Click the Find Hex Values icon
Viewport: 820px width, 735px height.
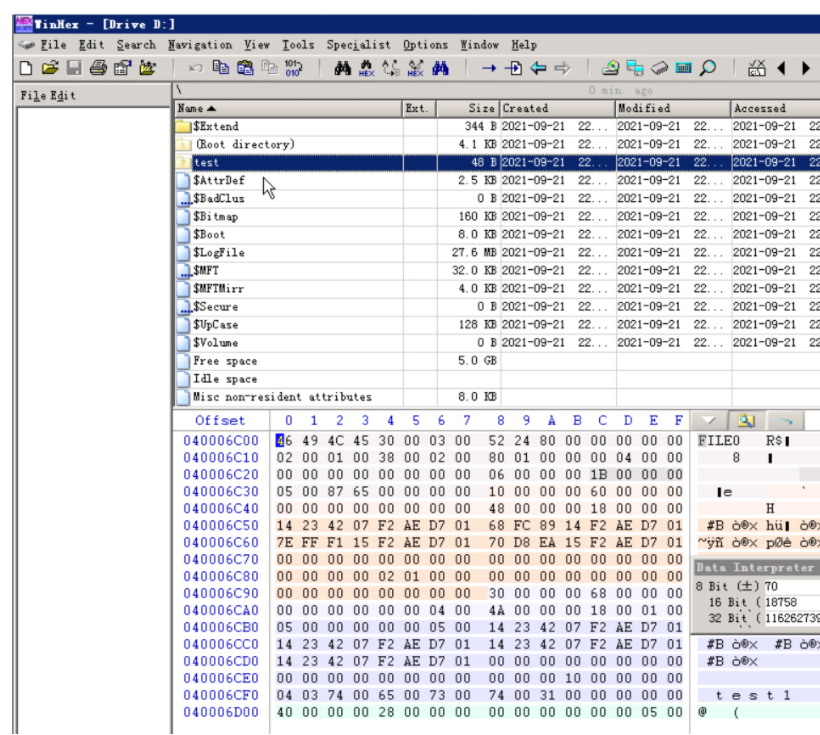[x=365, y=69]
